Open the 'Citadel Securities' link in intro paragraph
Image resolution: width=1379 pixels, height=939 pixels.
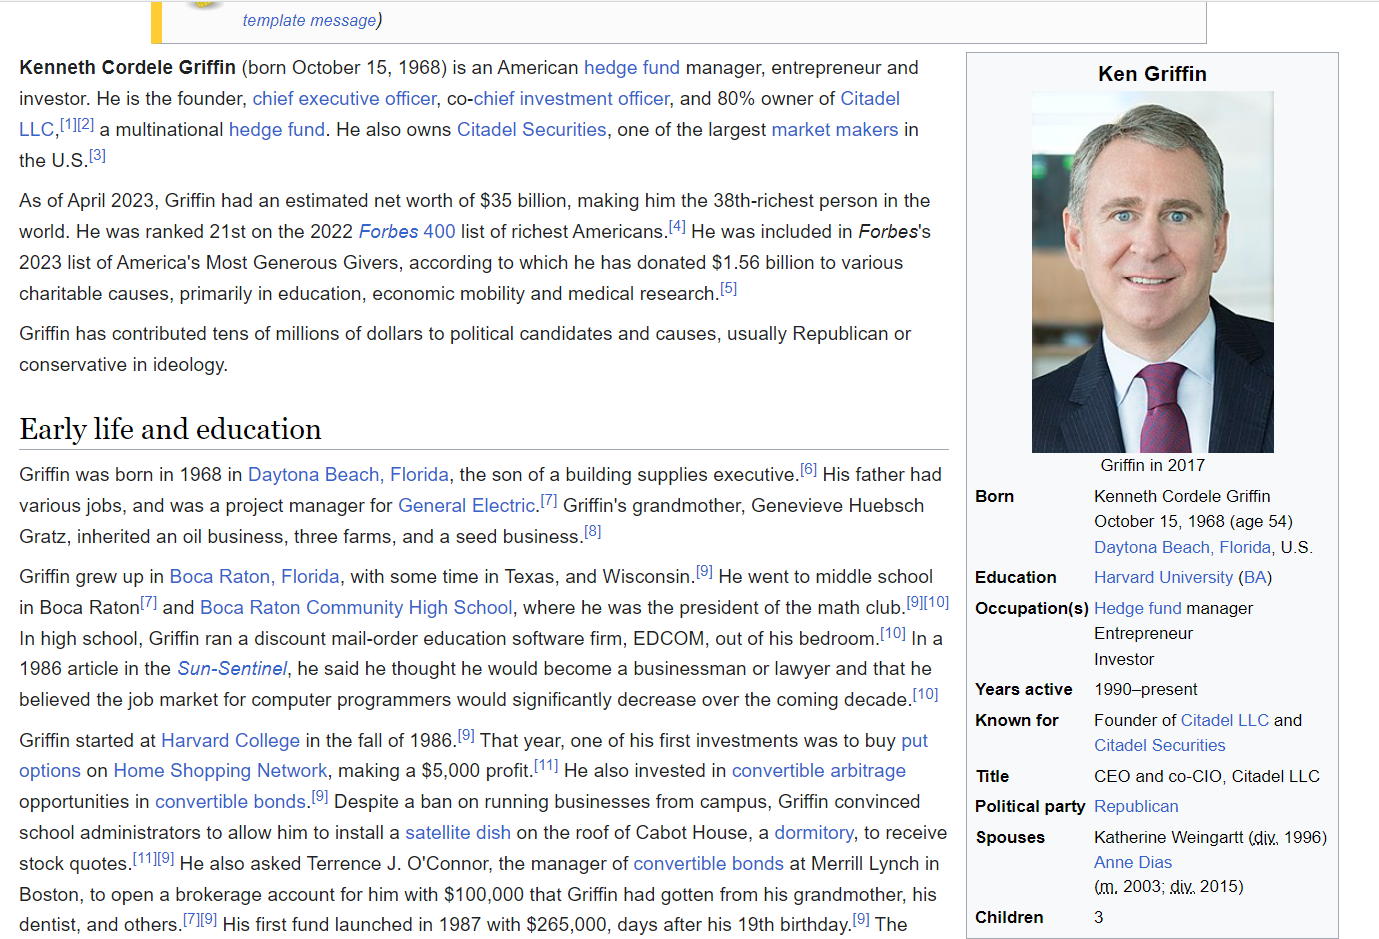pyautogui.click(x=531, y=130)
